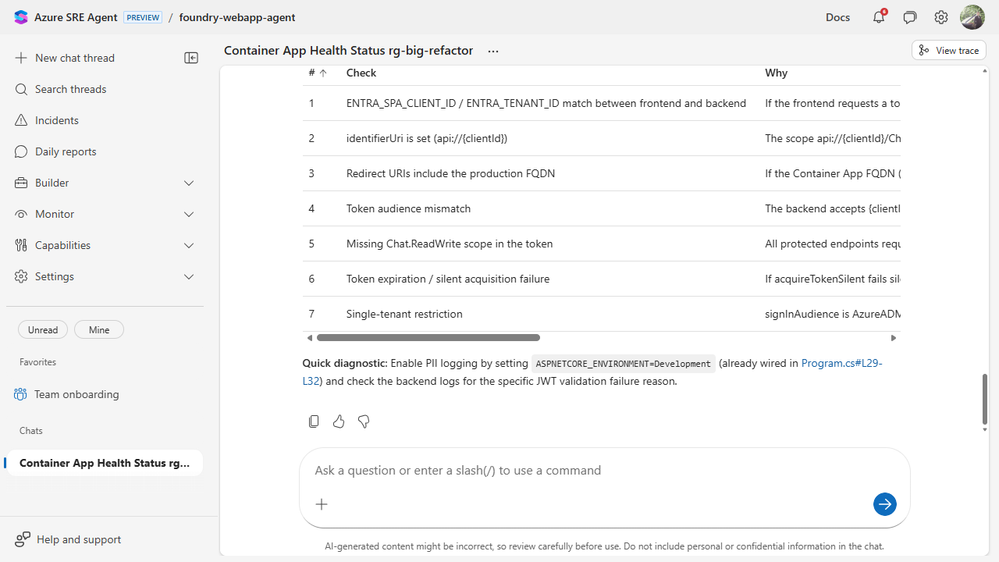Open the Incidents page

(x=57, y=120)
